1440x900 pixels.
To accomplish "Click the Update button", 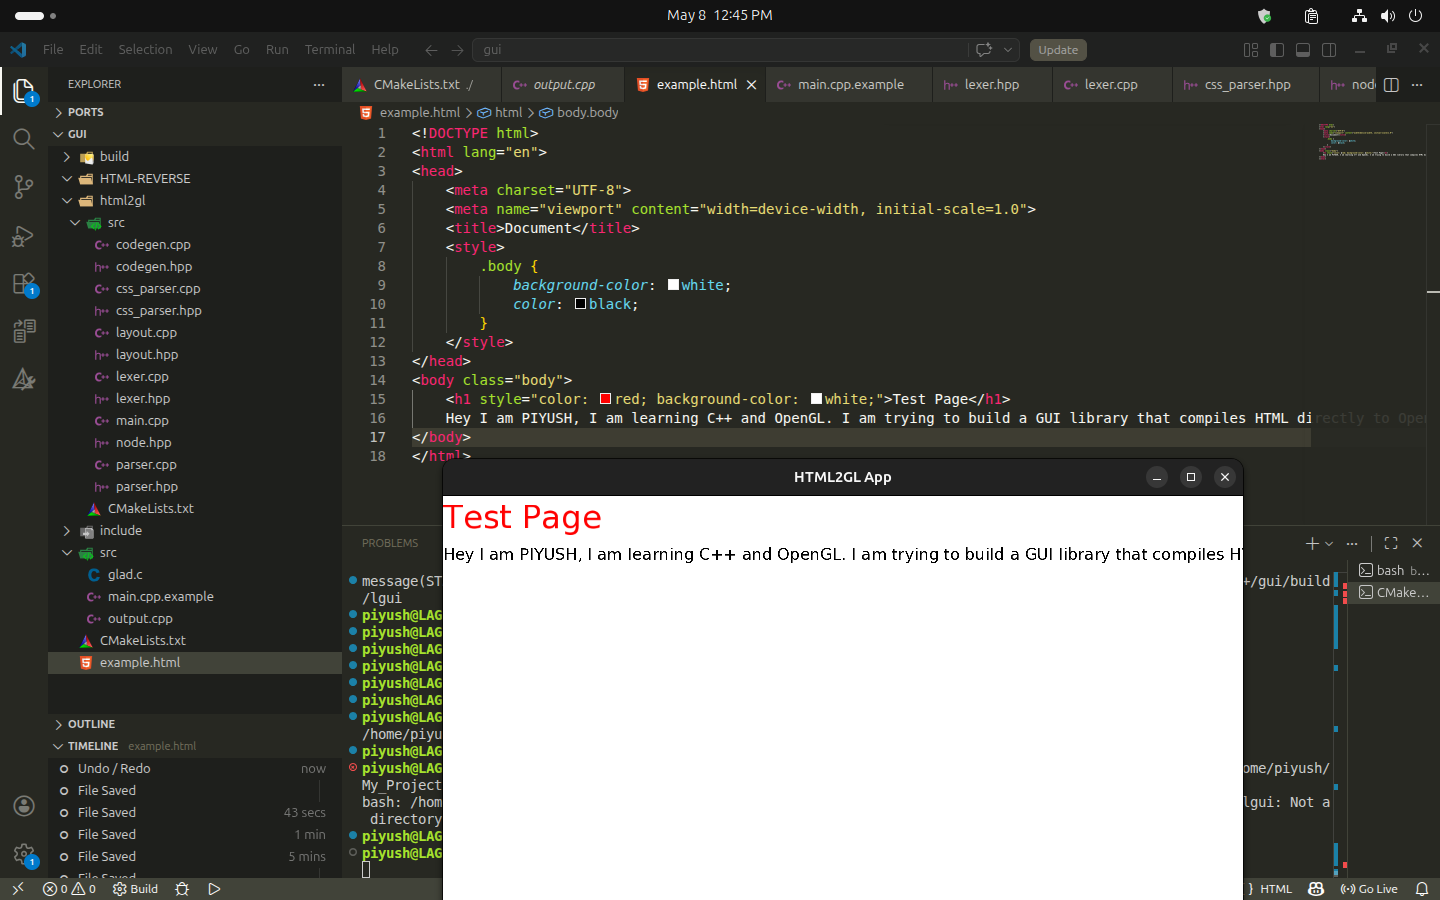I will 1058,50.
